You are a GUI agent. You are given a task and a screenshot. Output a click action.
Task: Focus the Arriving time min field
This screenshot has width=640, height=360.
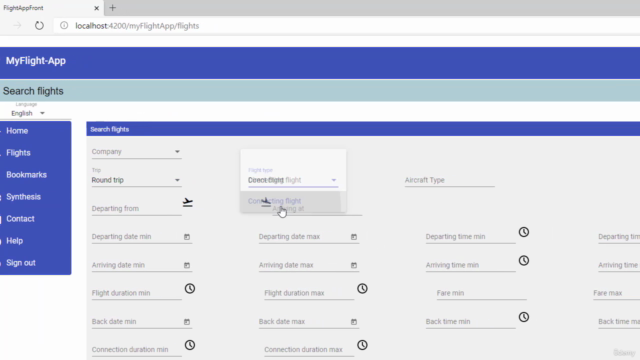470,265
